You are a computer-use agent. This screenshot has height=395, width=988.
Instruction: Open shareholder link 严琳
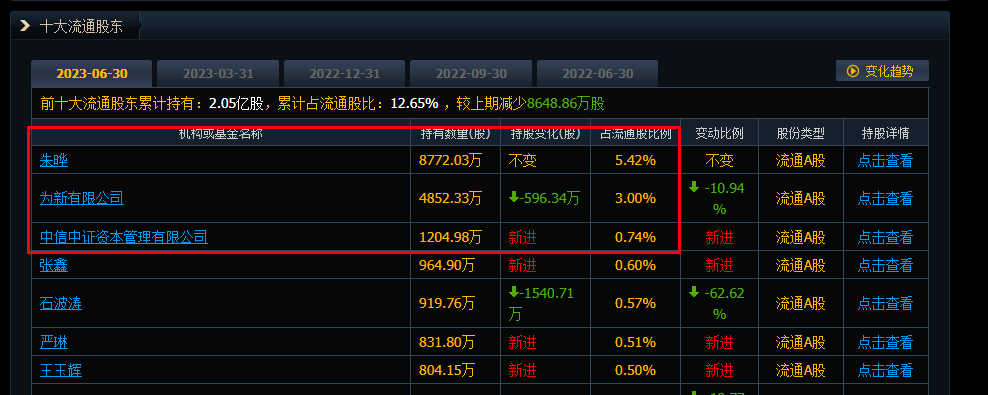tap(54, 342)
